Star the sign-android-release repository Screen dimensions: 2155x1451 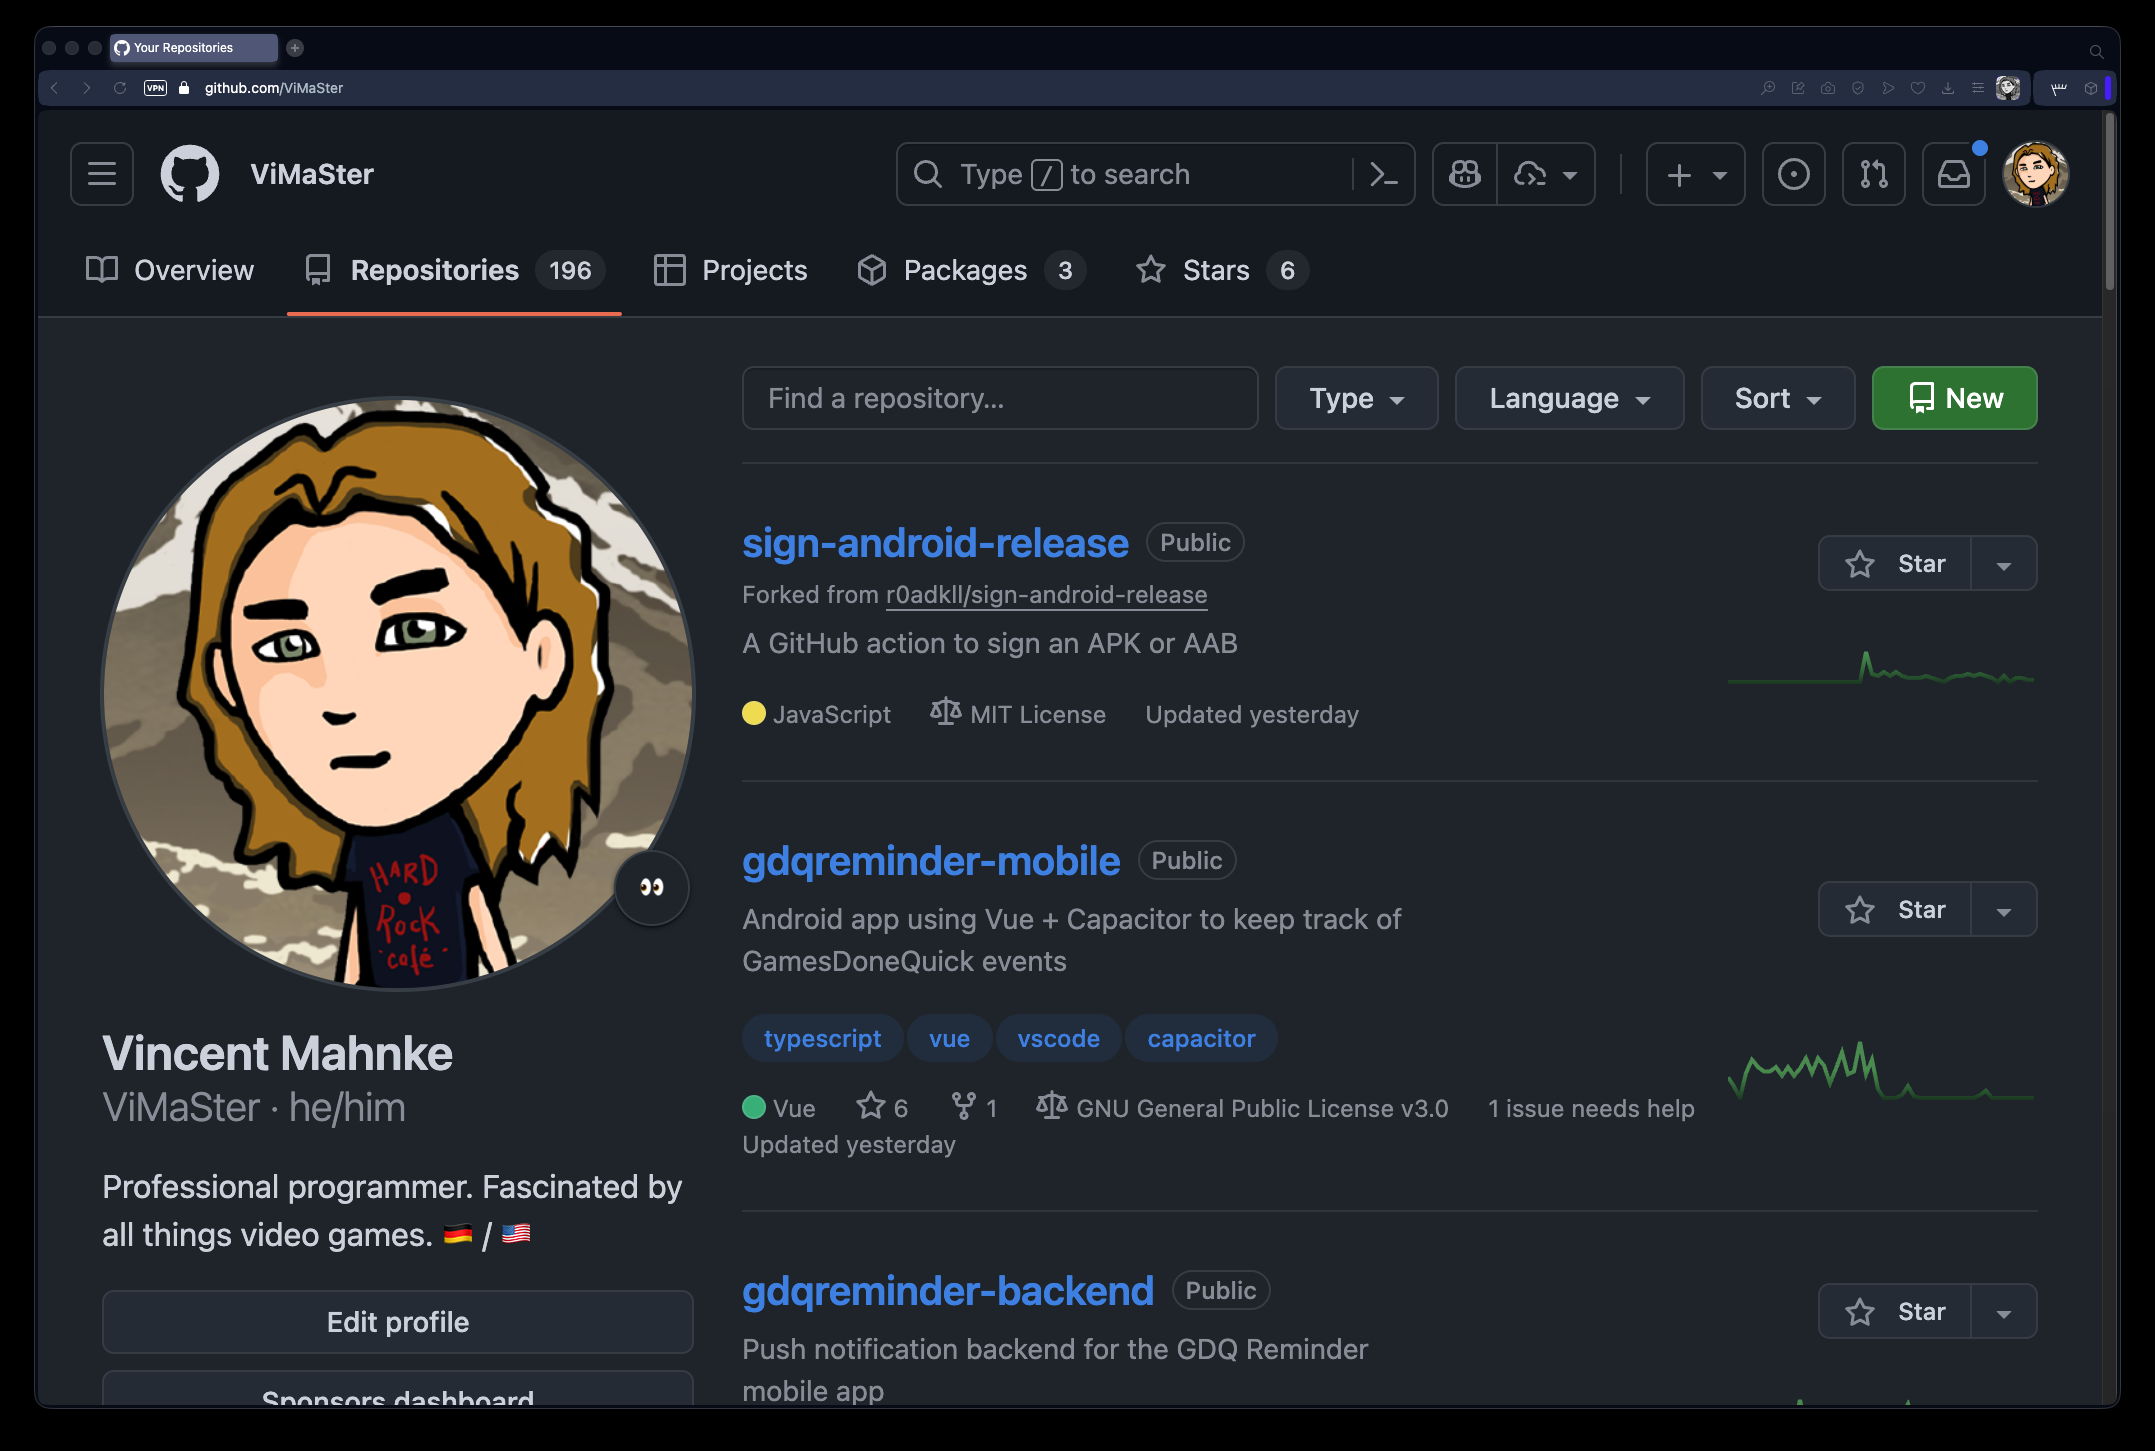click(x=1895, y=564)
